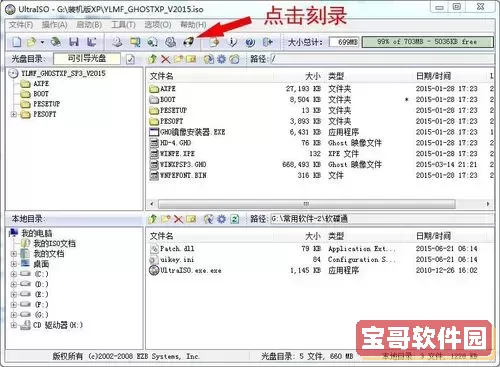Click the Save As toolbar icon
This screenshot has width=500, height=367.
[x=91, y=42]
